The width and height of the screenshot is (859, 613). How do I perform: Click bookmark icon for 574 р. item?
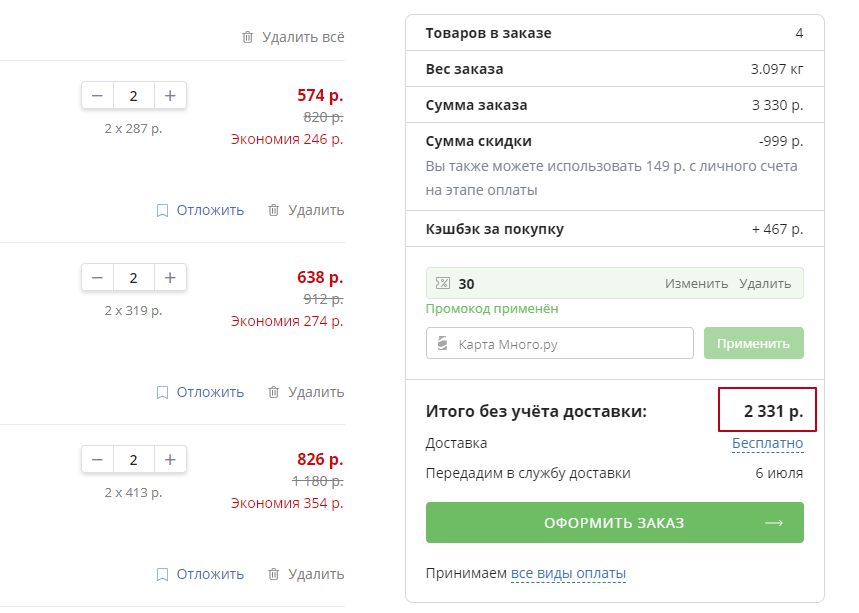(162, 210)
